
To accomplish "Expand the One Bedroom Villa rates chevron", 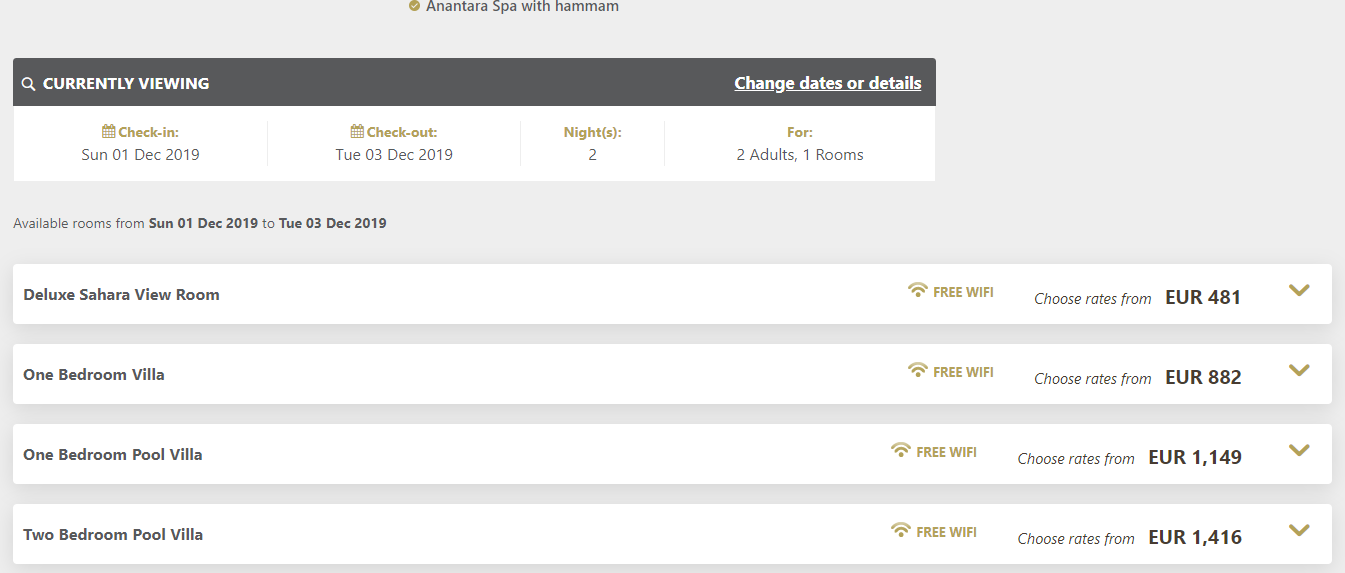I will [1299, 371].
